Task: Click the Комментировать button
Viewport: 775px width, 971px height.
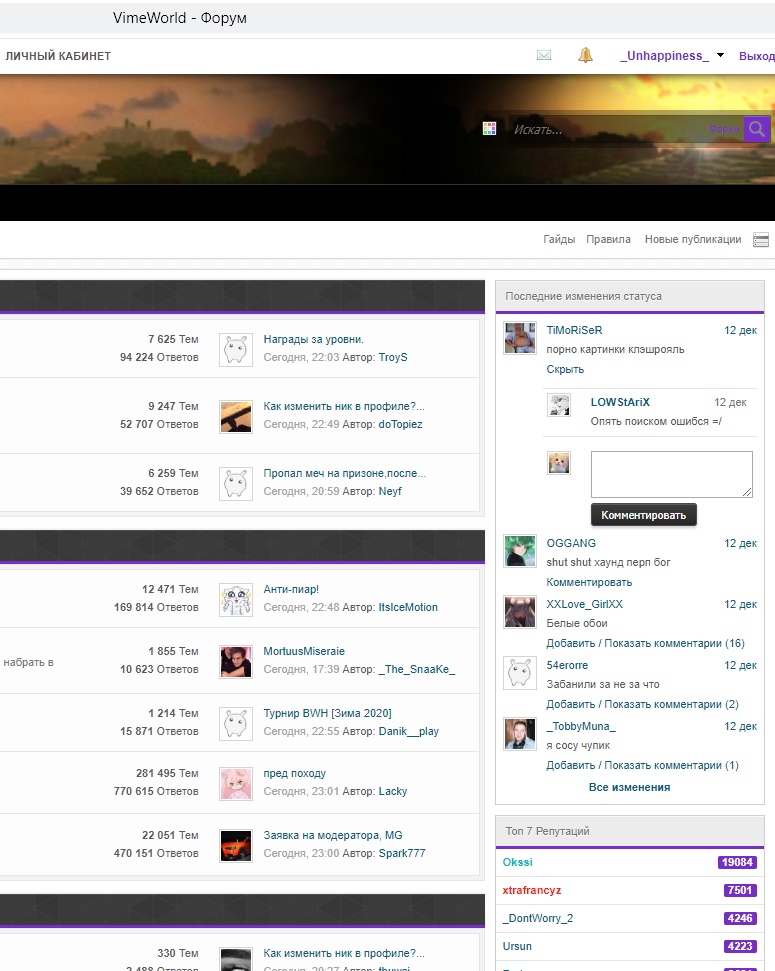Action: tap(644, 515)
